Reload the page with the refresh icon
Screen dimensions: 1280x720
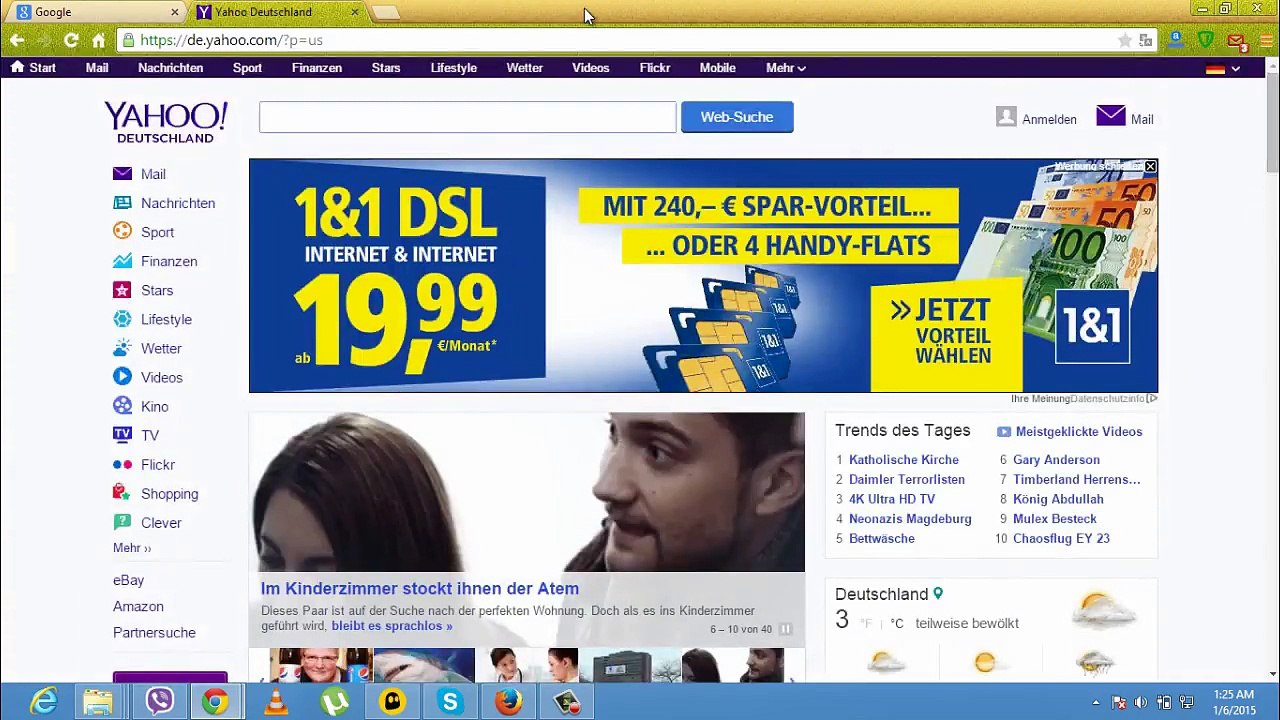pyautogui.click(x=70, y=40)
